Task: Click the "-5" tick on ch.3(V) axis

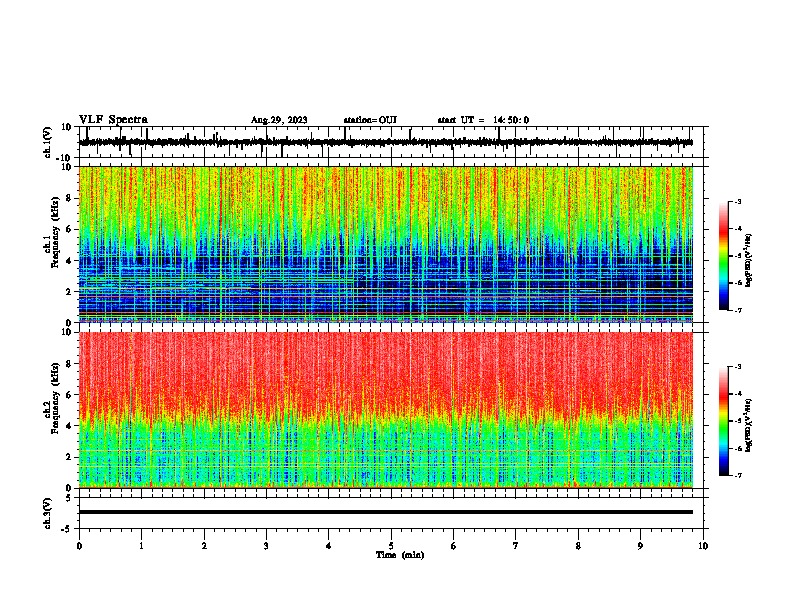Action: click(x=67, y=529)
